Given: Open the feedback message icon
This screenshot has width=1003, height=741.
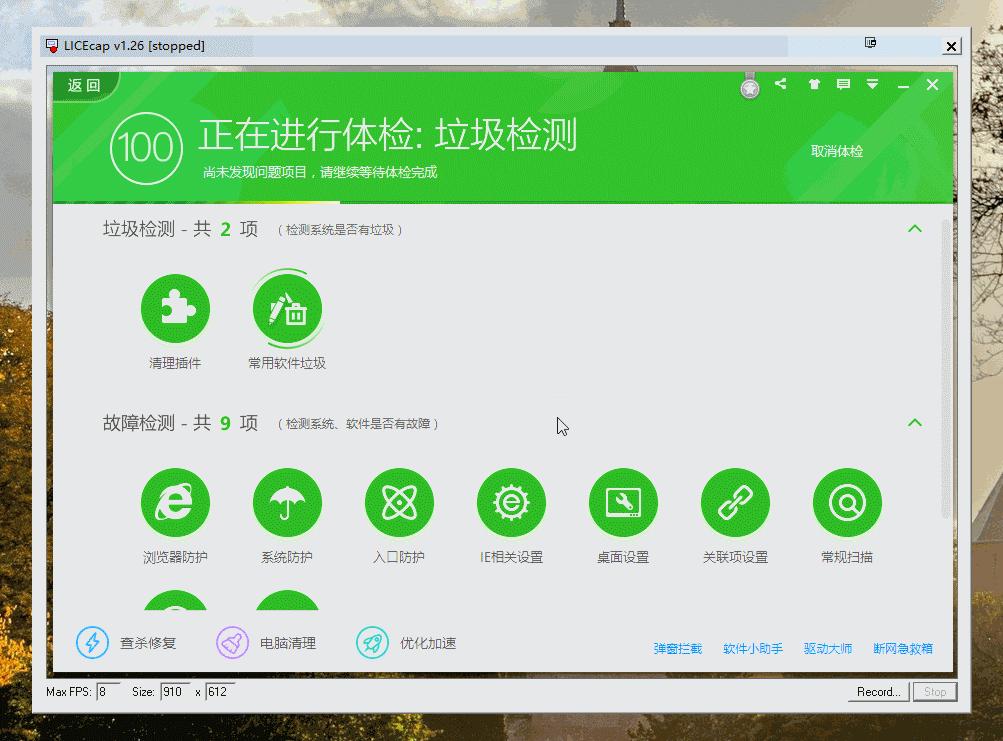Looking at the screenshot, I should click(x=843, y=84).
